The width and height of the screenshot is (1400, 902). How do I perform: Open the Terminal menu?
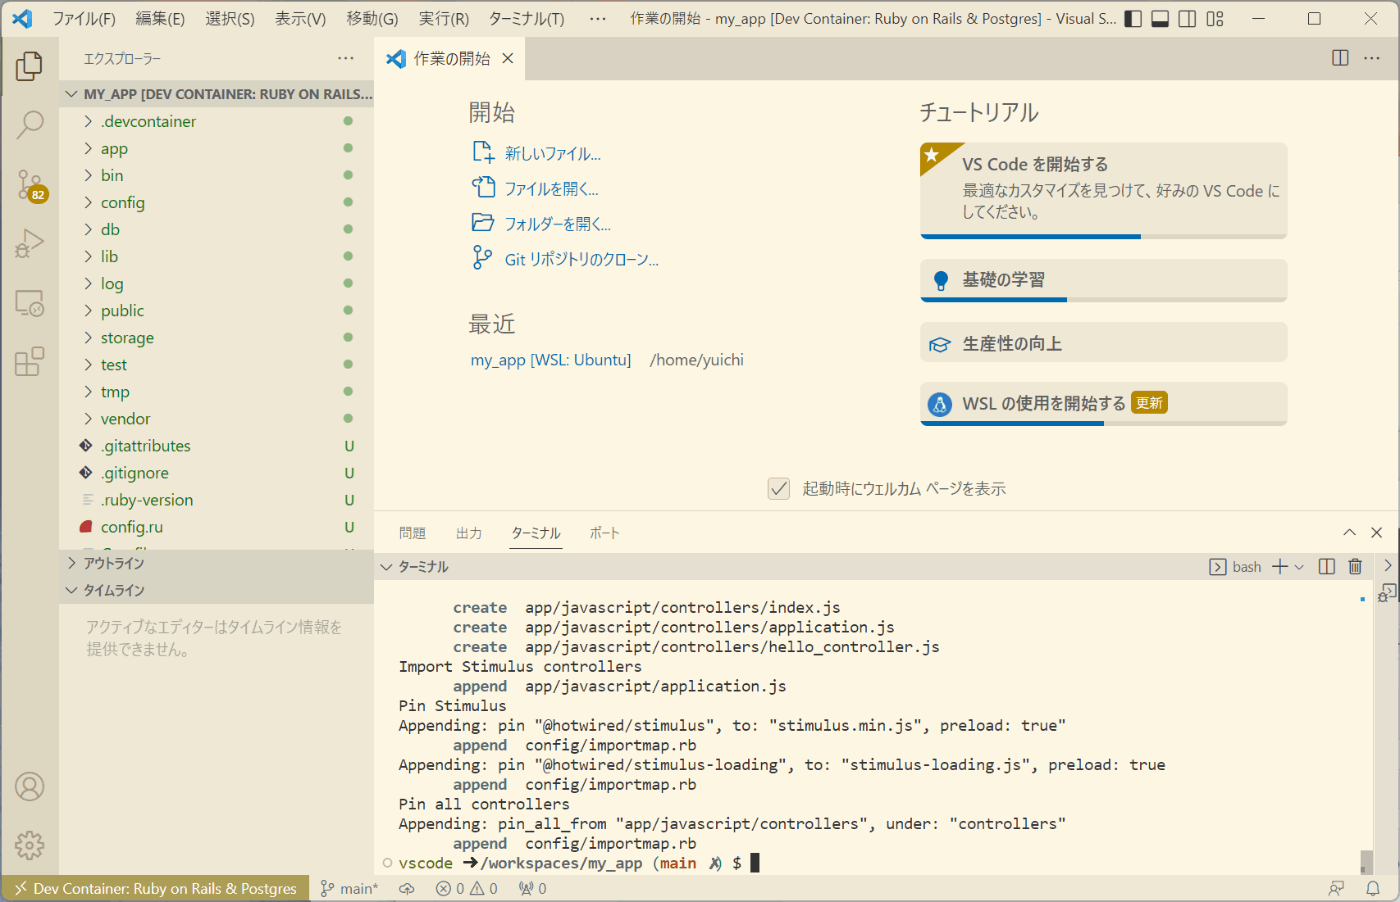click(526, 19)
